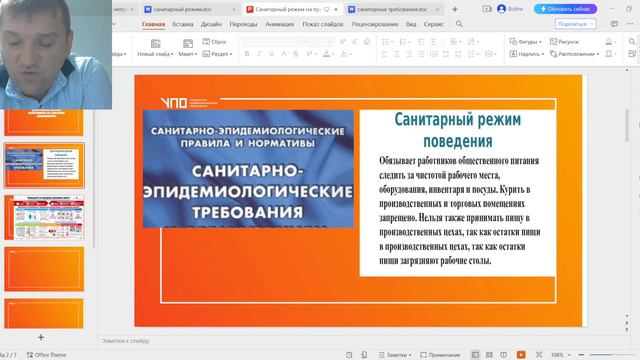Screen dimensions: 640x360
Task: Click the Поделиться share button
Action: 575,24
